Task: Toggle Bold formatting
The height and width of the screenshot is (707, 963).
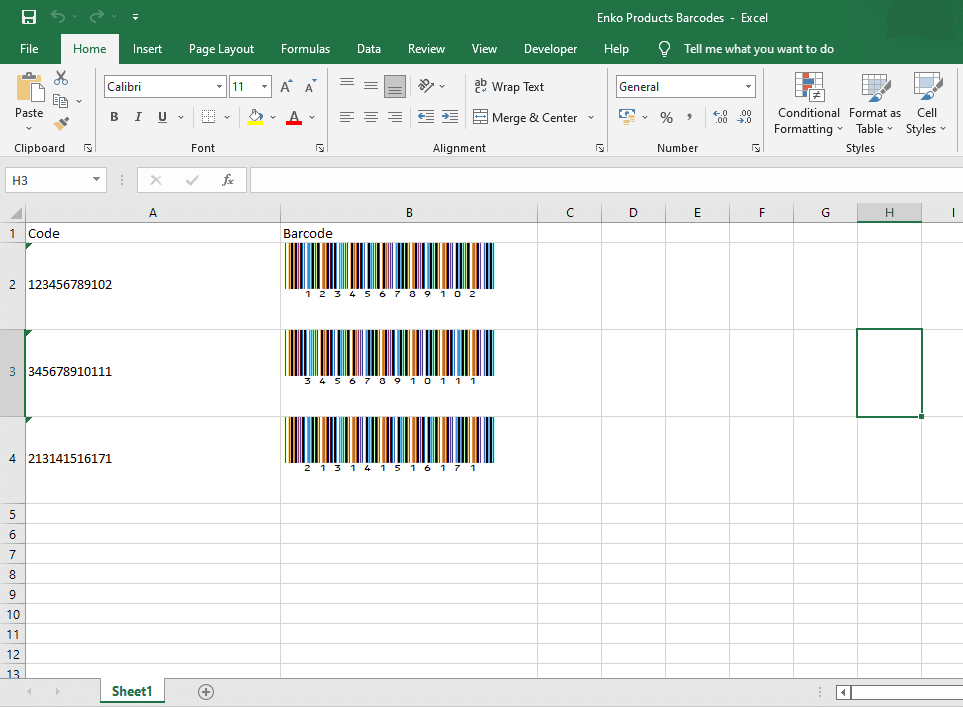Action: click(114, 117)
